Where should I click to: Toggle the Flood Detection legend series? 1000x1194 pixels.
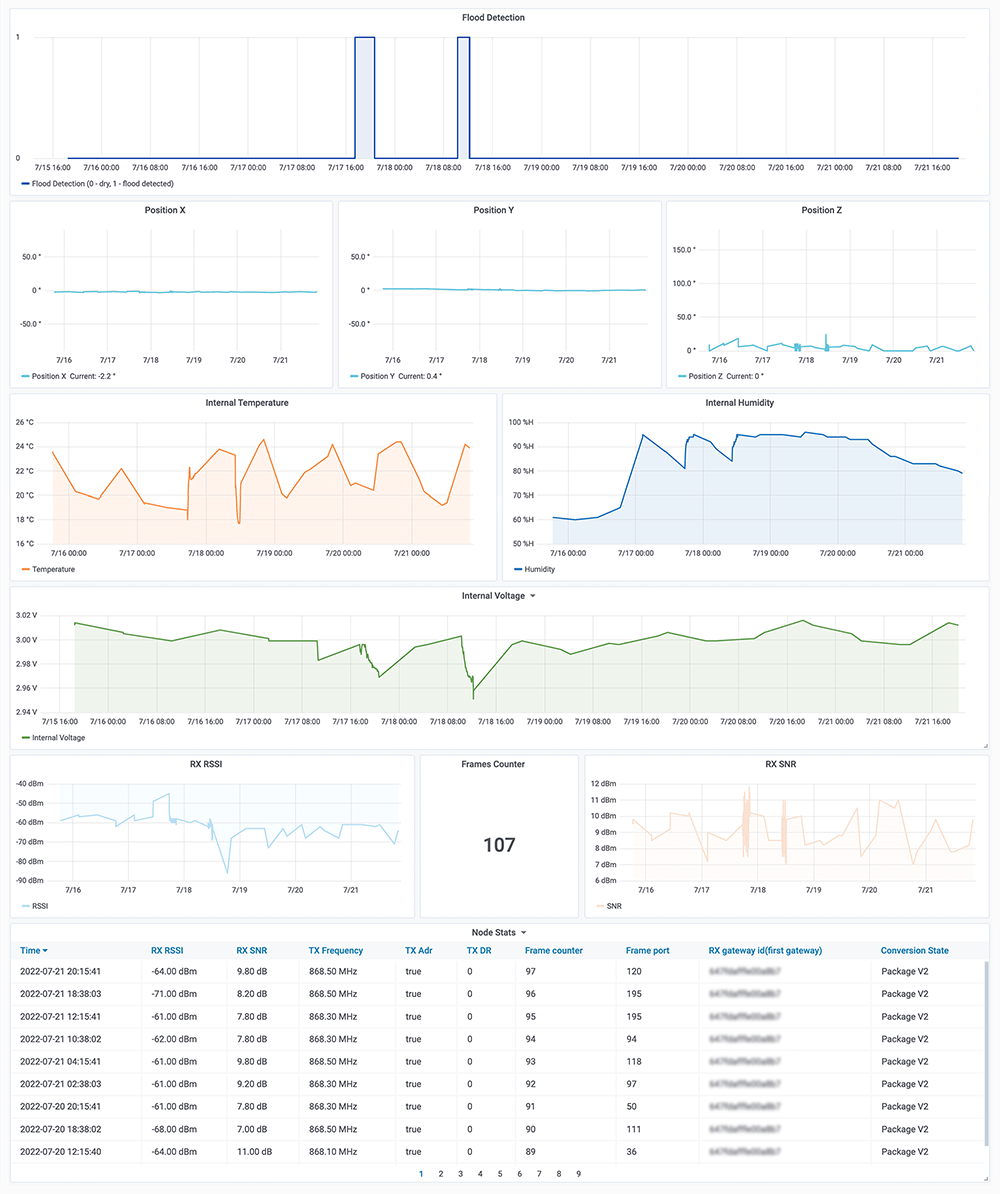[103, 184]
